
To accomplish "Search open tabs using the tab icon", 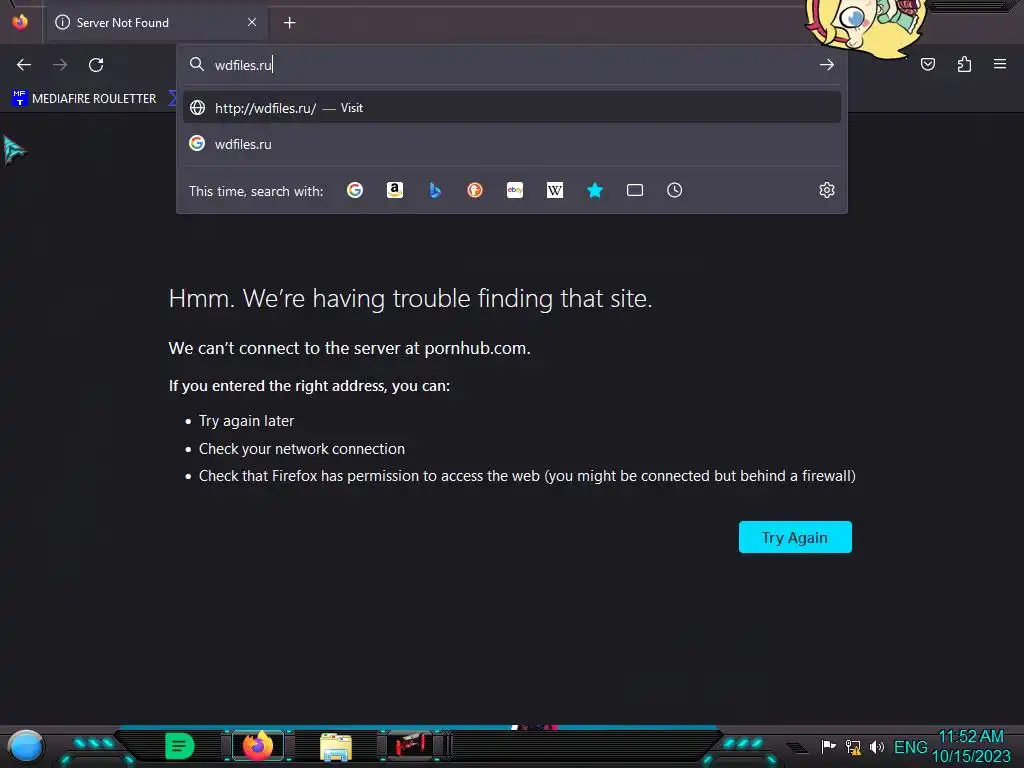I will pos(635,190).
